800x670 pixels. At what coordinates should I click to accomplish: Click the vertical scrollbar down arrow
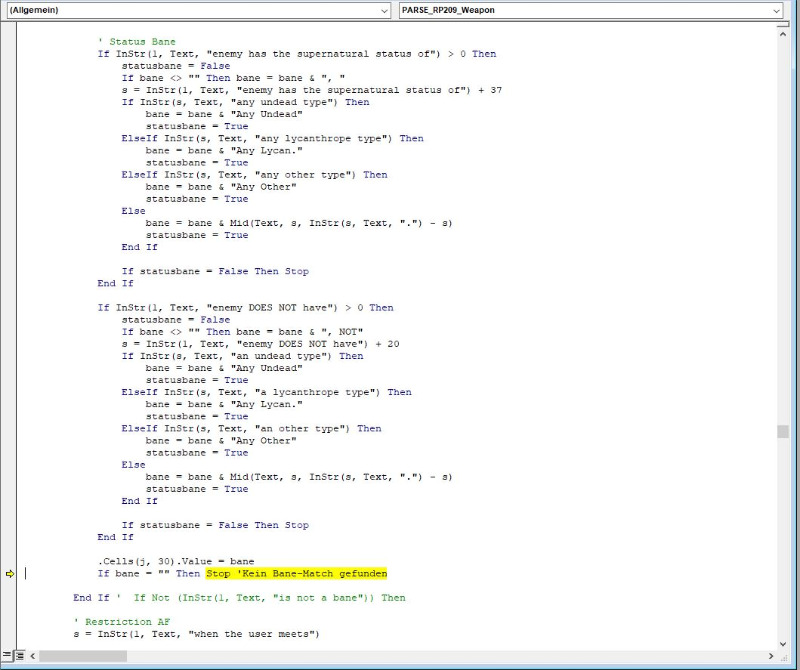783,644
